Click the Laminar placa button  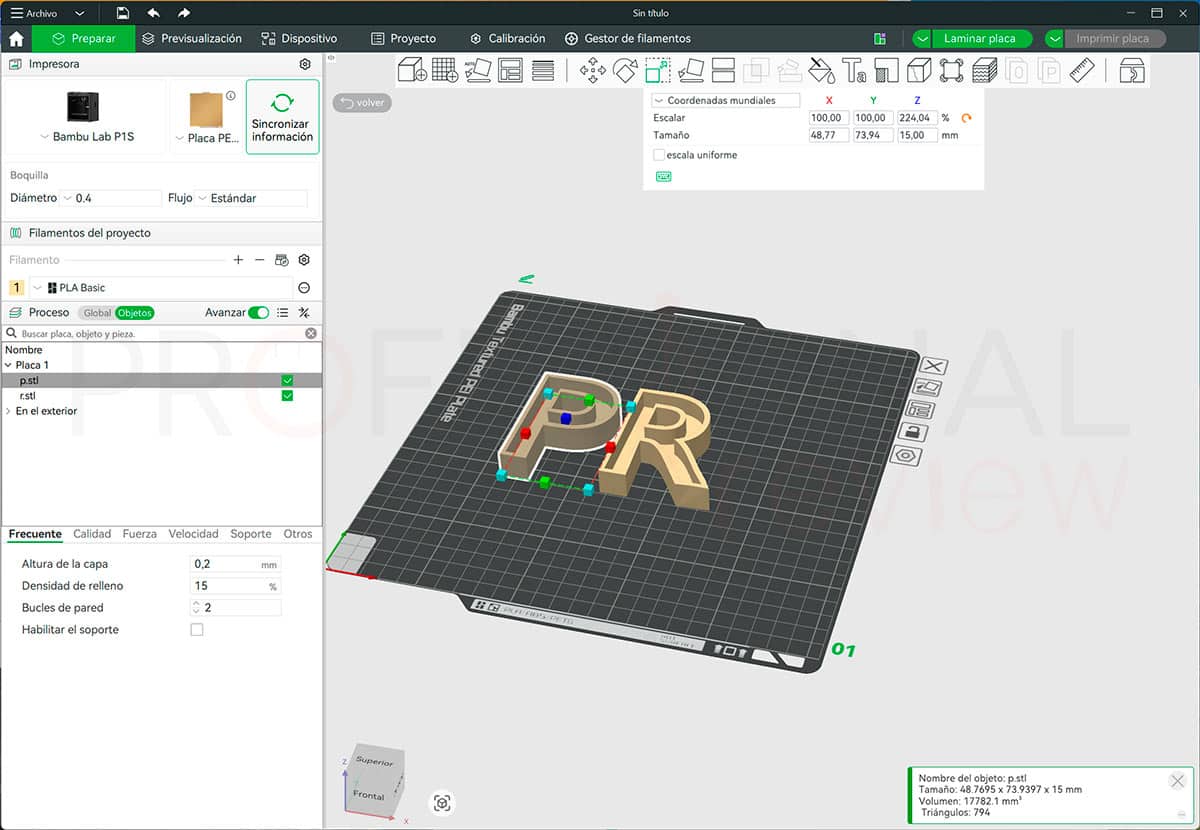click(x=980, y=39)
